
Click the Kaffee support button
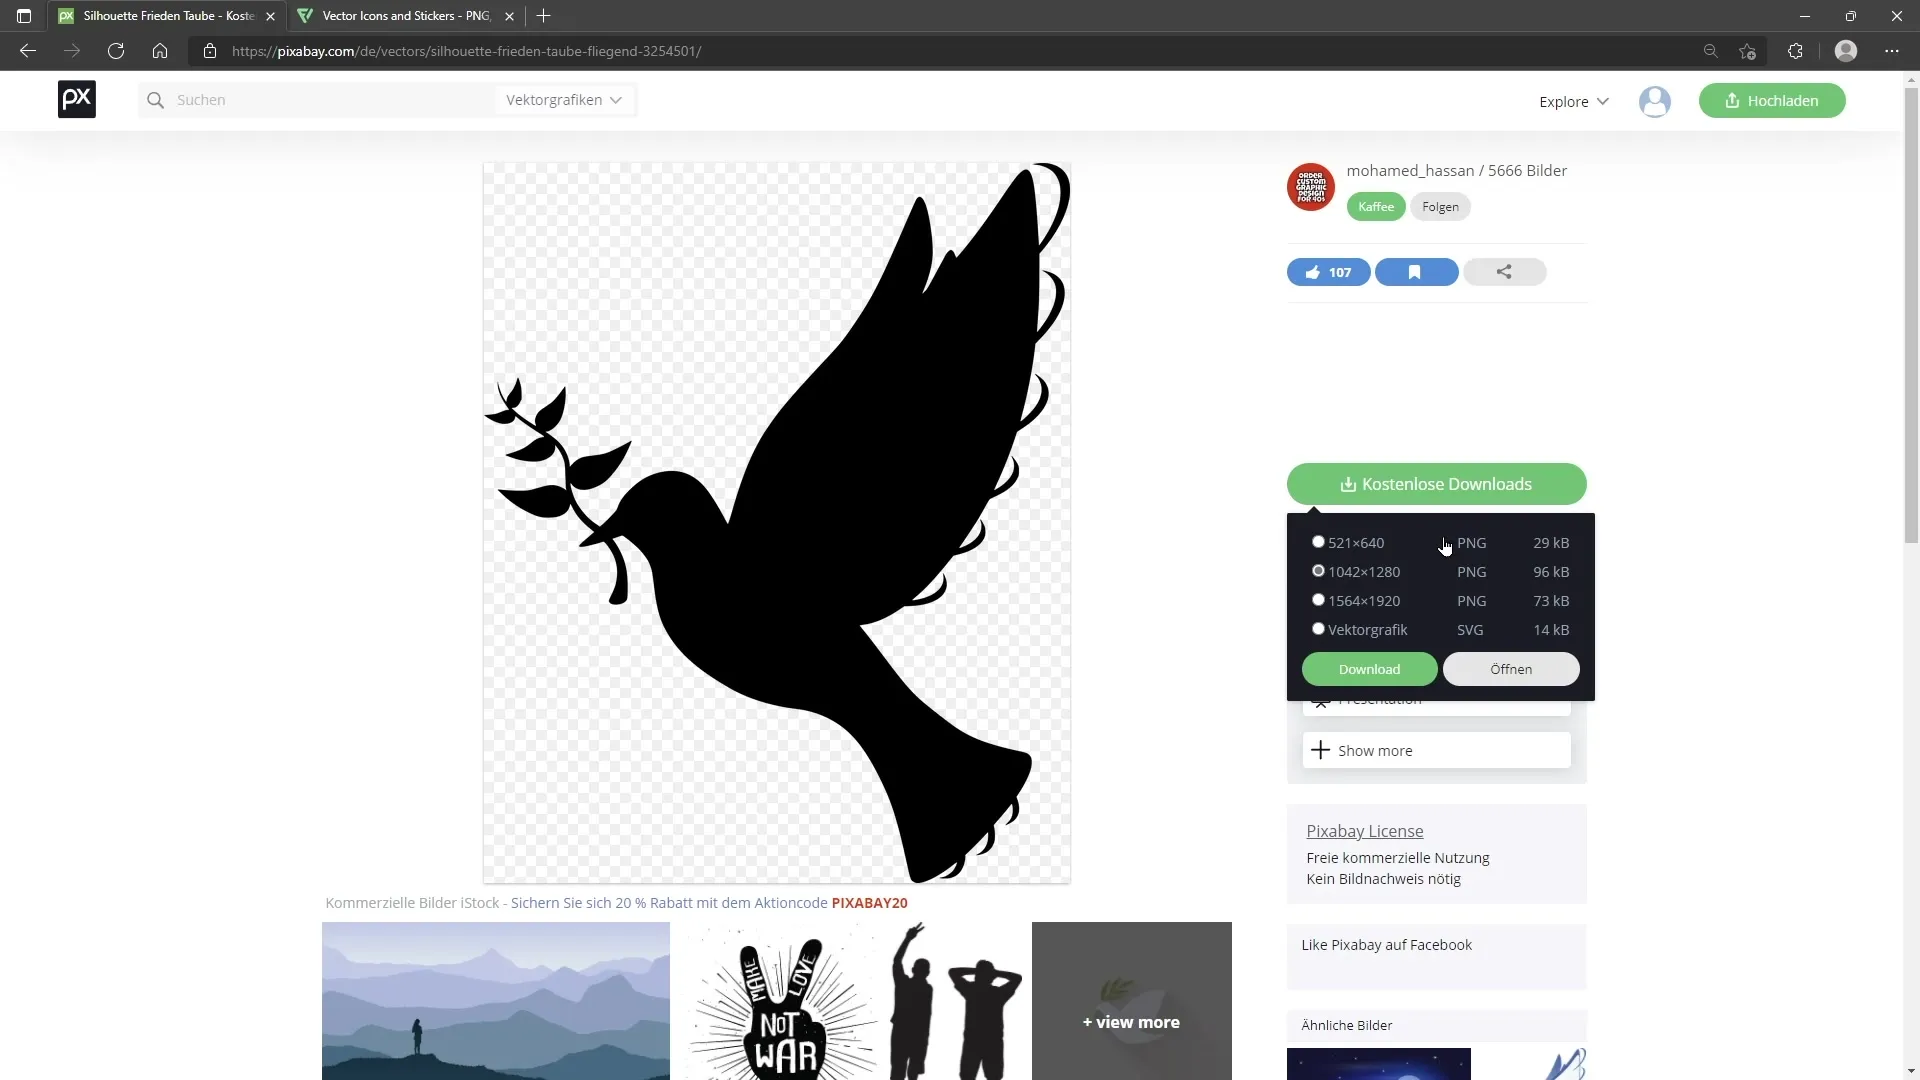[1377, 206]
